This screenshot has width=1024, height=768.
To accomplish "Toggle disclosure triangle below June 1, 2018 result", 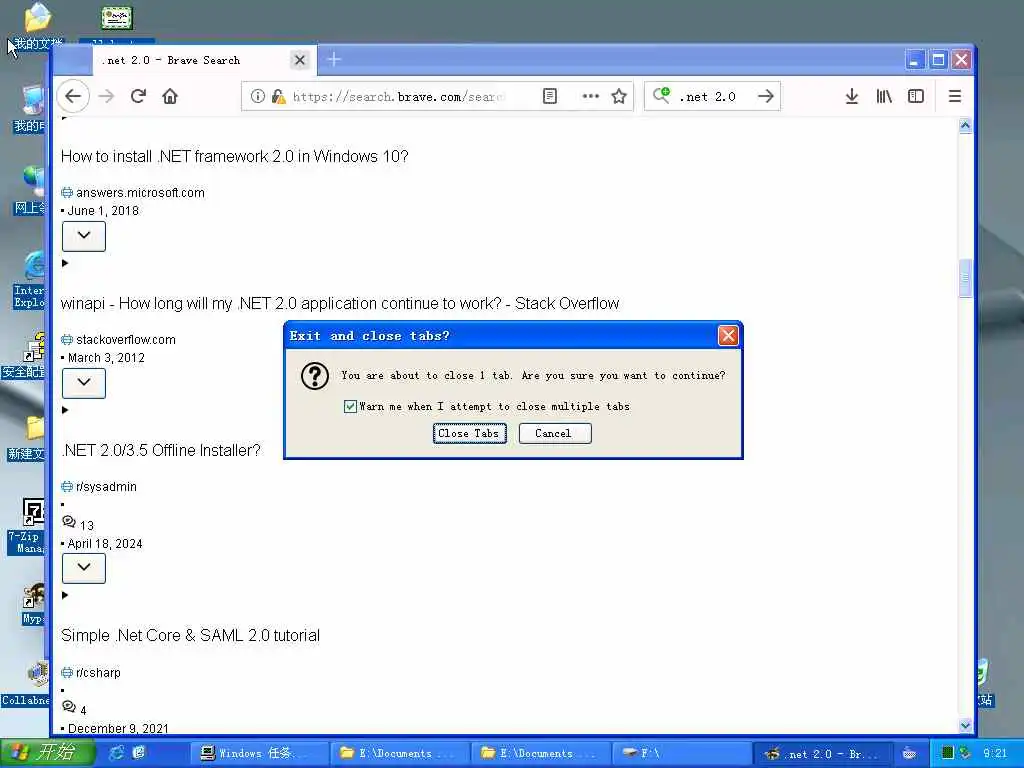I will [65, 263].
